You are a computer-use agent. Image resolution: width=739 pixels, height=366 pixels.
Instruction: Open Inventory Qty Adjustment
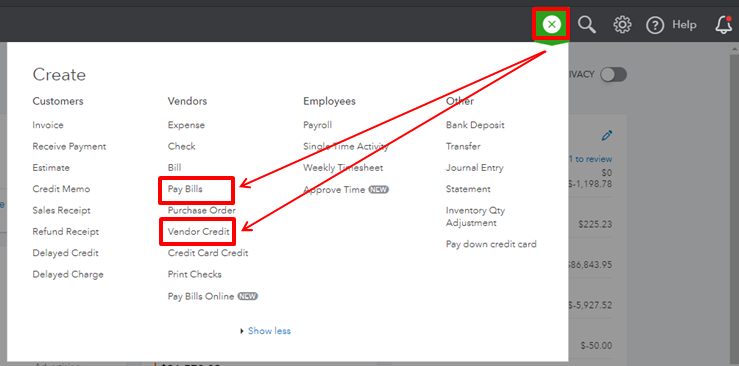click(x=476, y=217)
